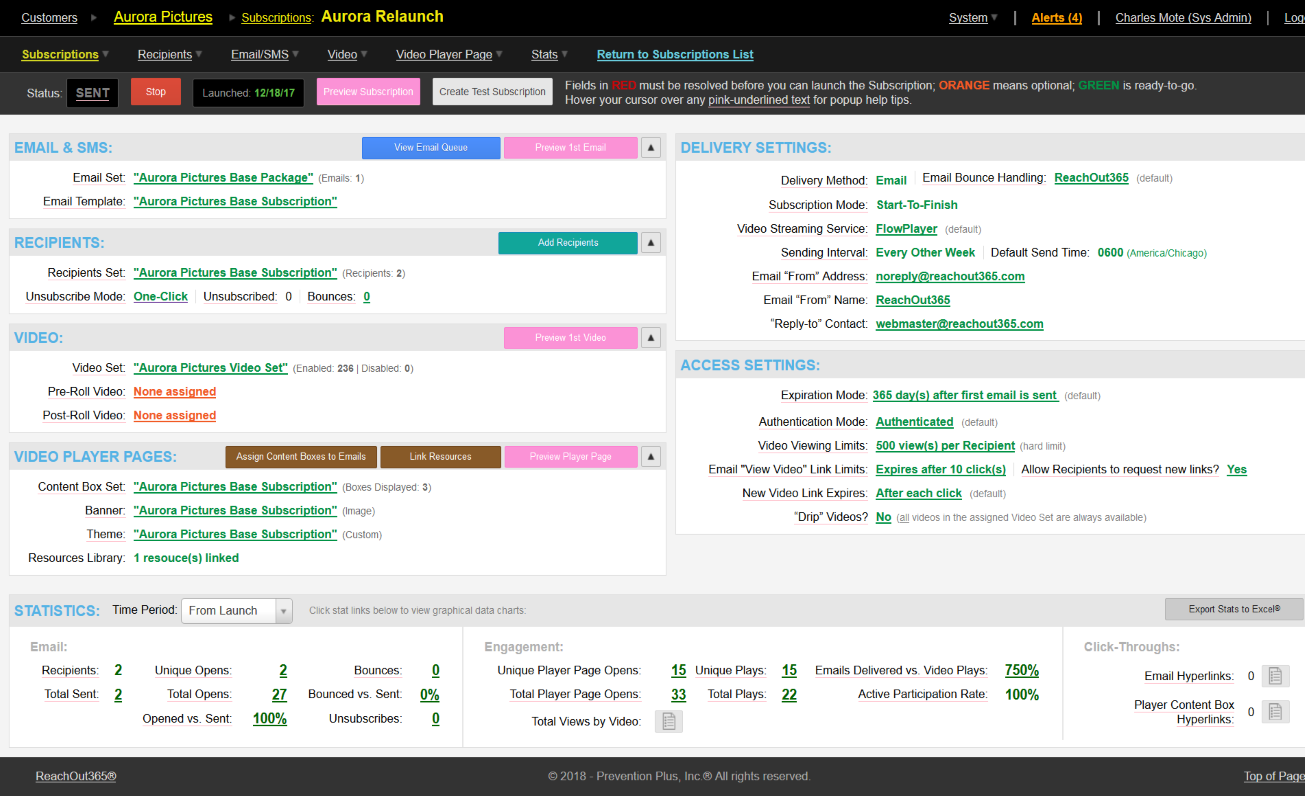Open the Email/SMS menu
1305x796 pixels.
click(264, 55)
